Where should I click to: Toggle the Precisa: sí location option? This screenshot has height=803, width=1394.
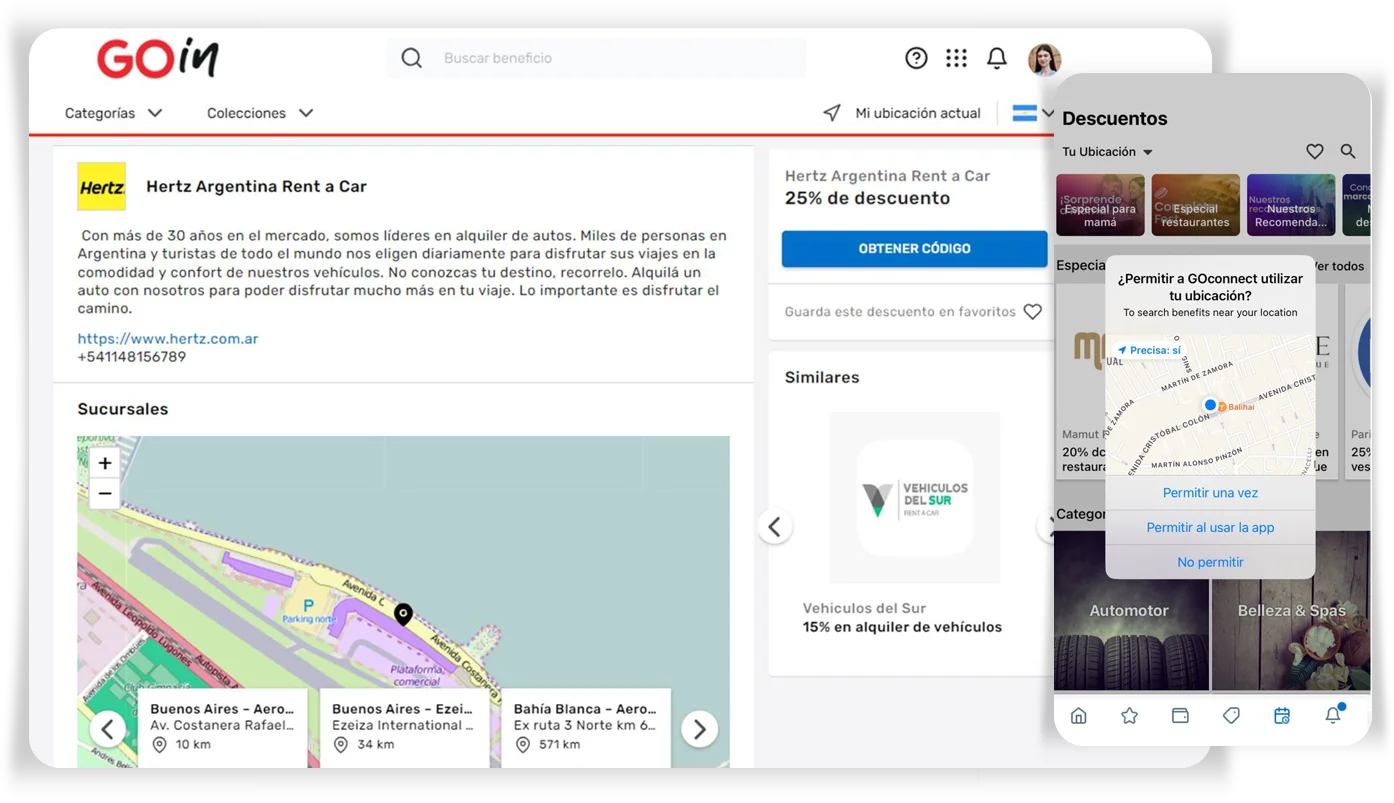1148,350
